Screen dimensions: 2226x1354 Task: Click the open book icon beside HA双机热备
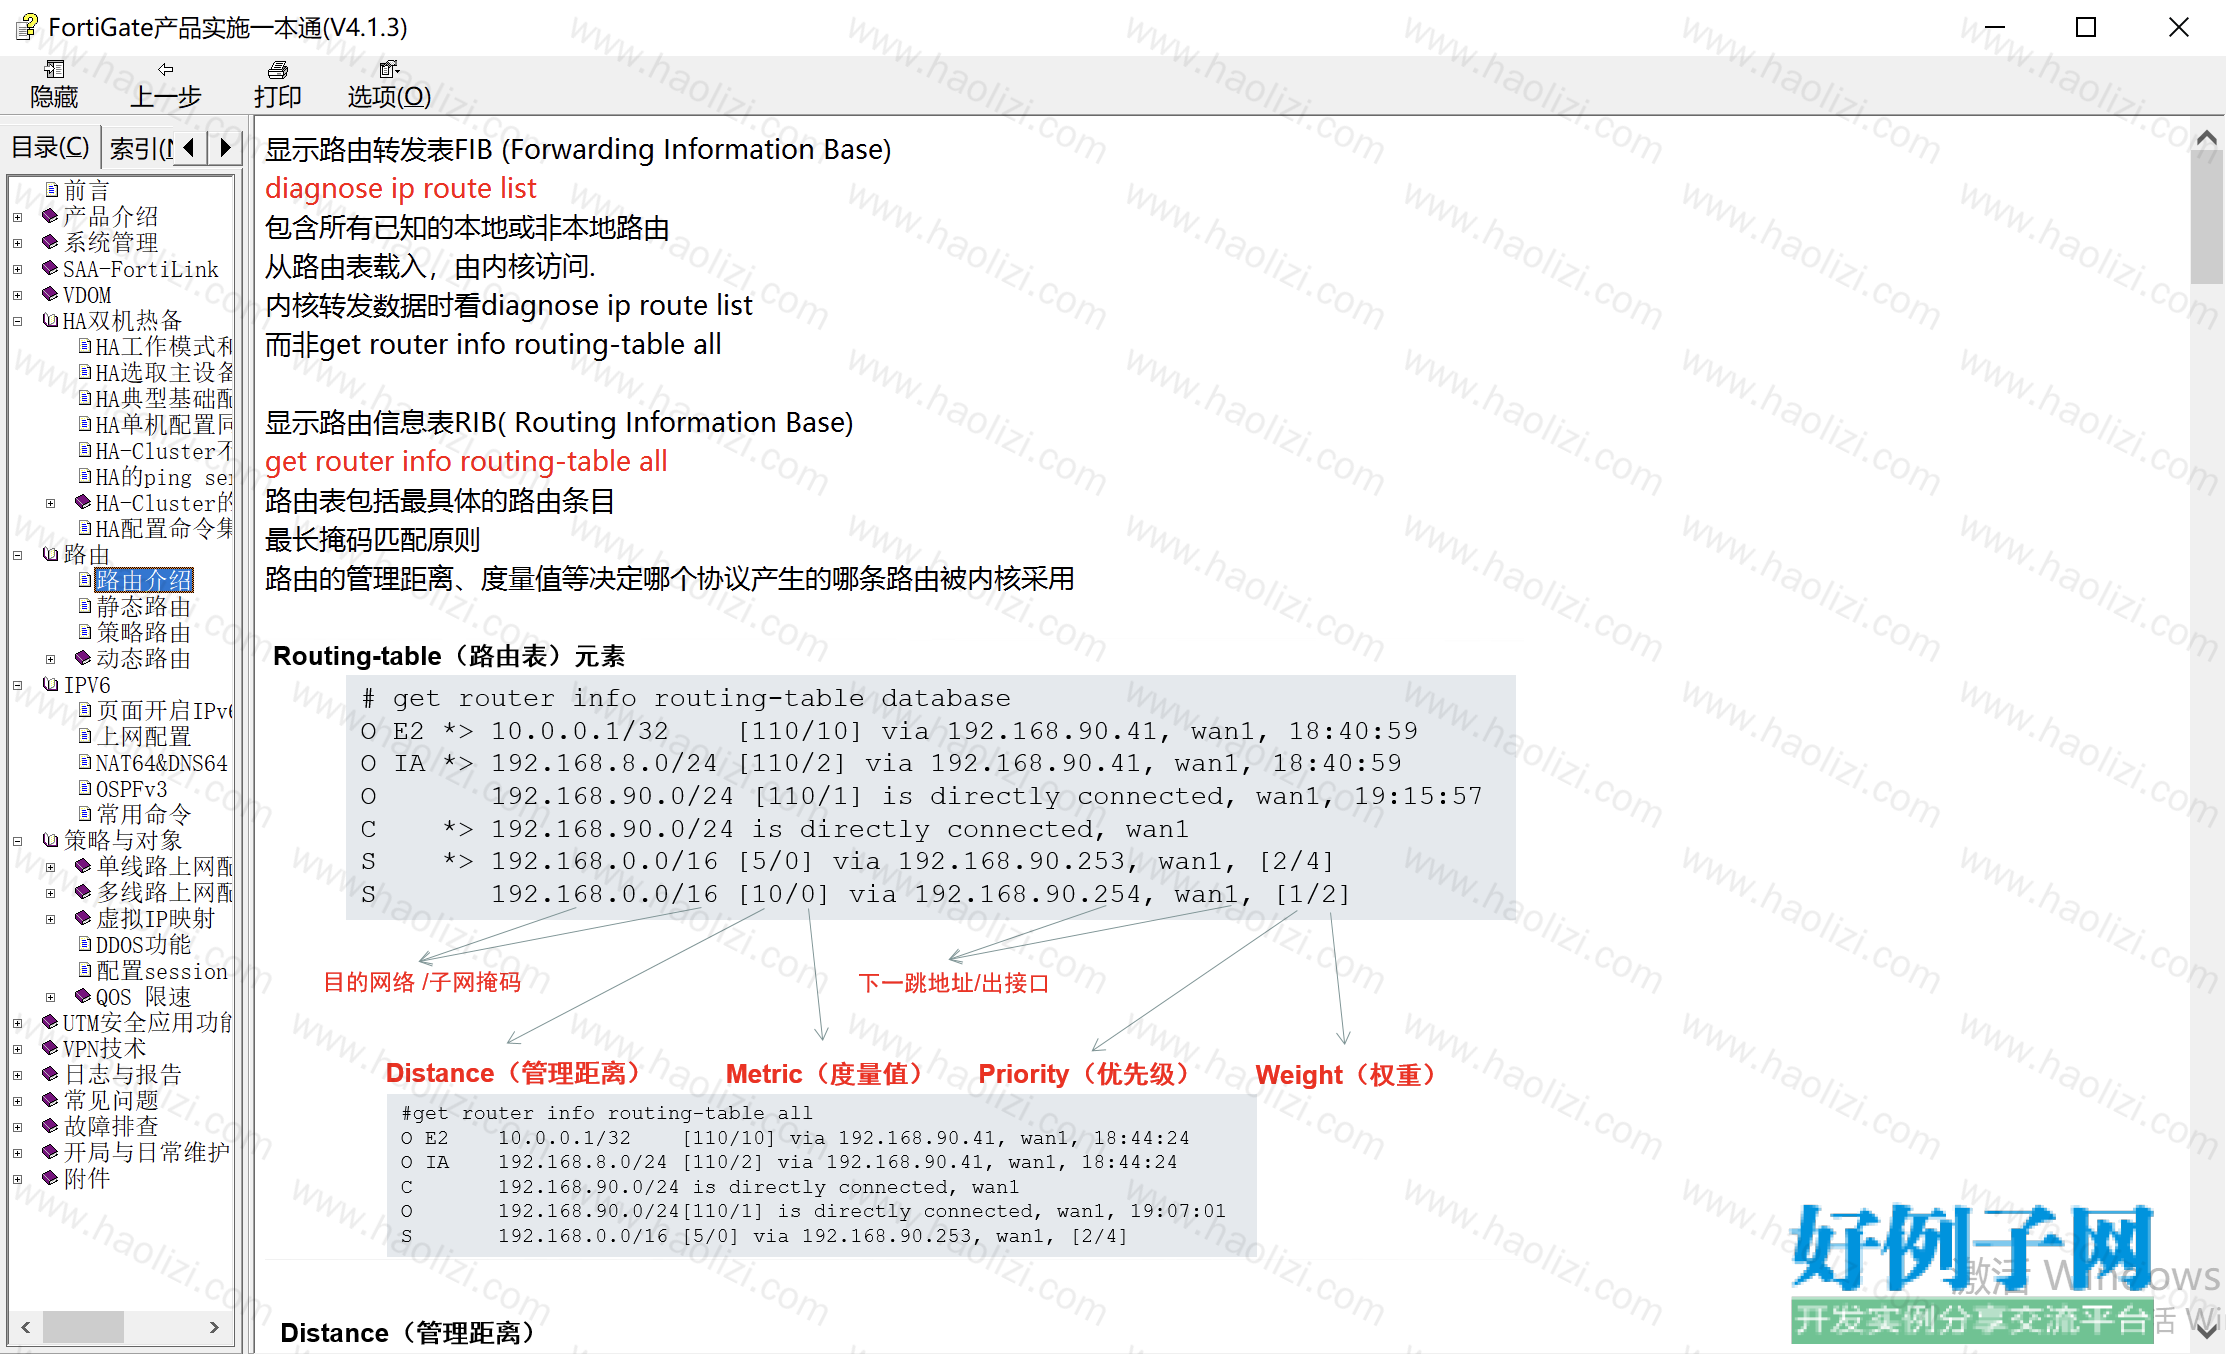tap(50, 320)
